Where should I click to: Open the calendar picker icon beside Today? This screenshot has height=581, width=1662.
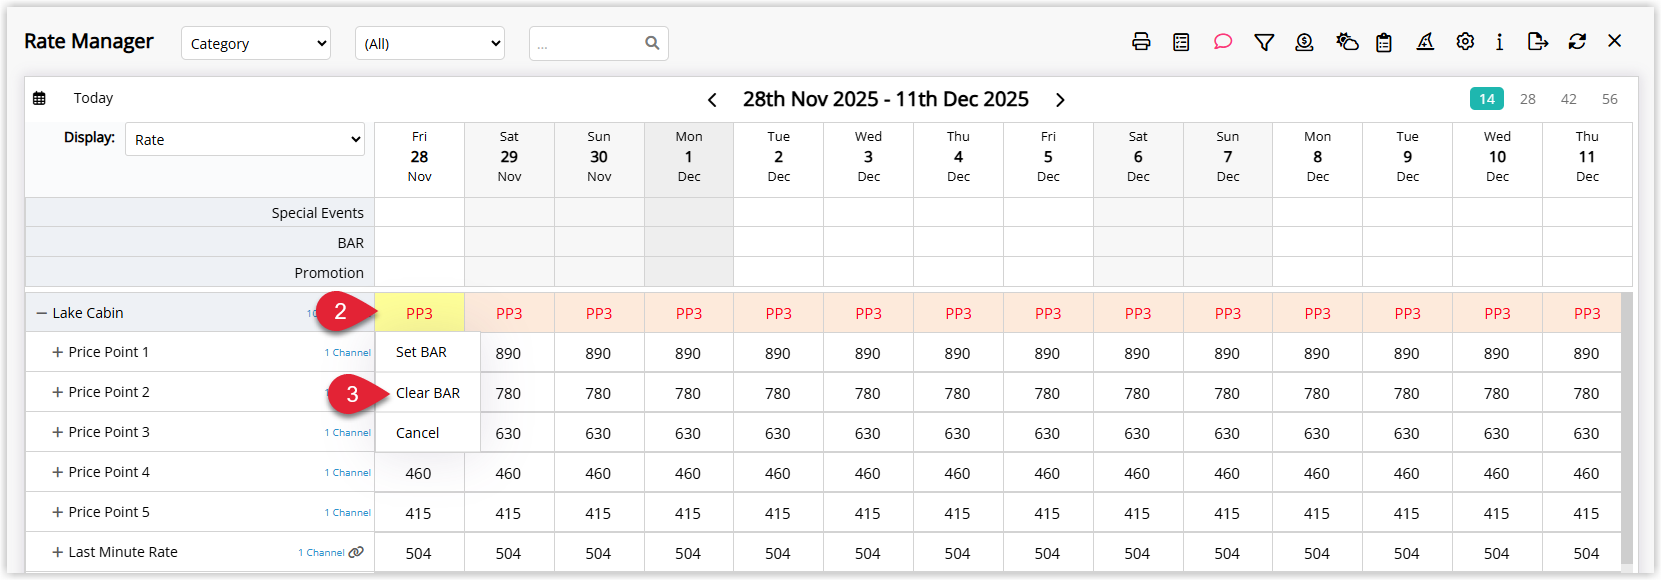pos(39,98)
